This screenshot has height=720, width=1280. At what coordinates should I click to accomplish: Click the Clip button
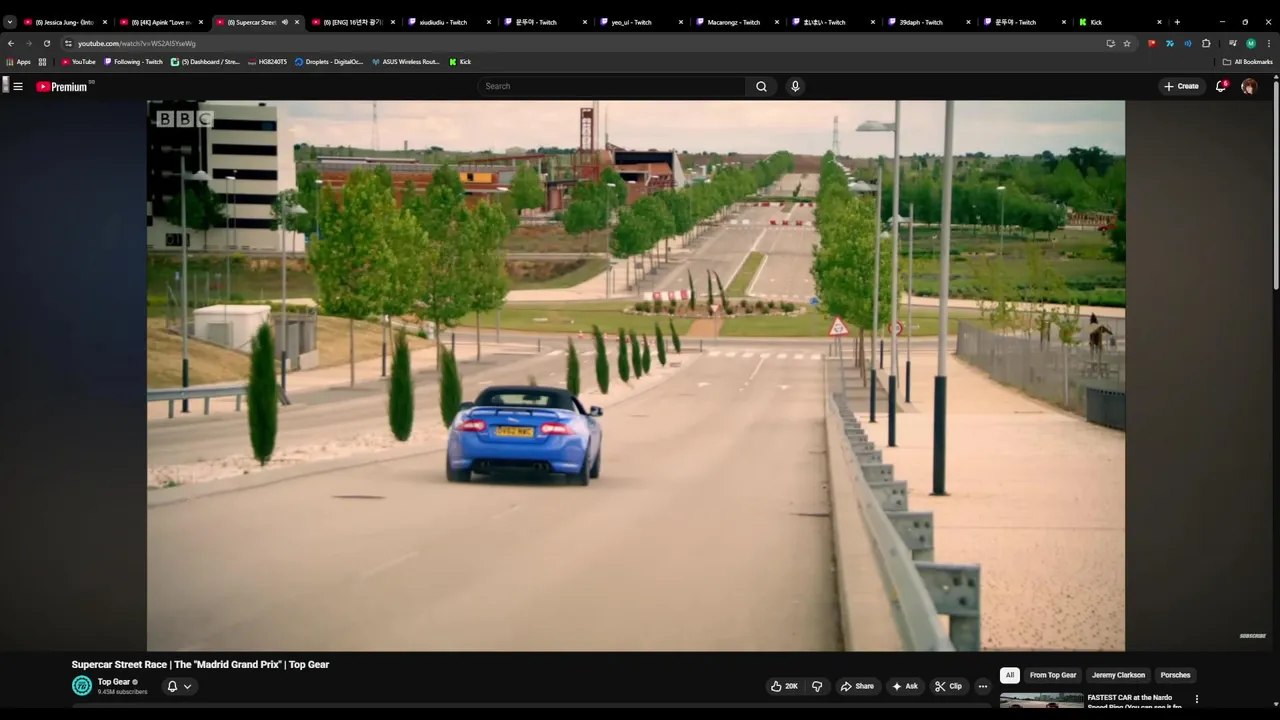click(948, 686)
